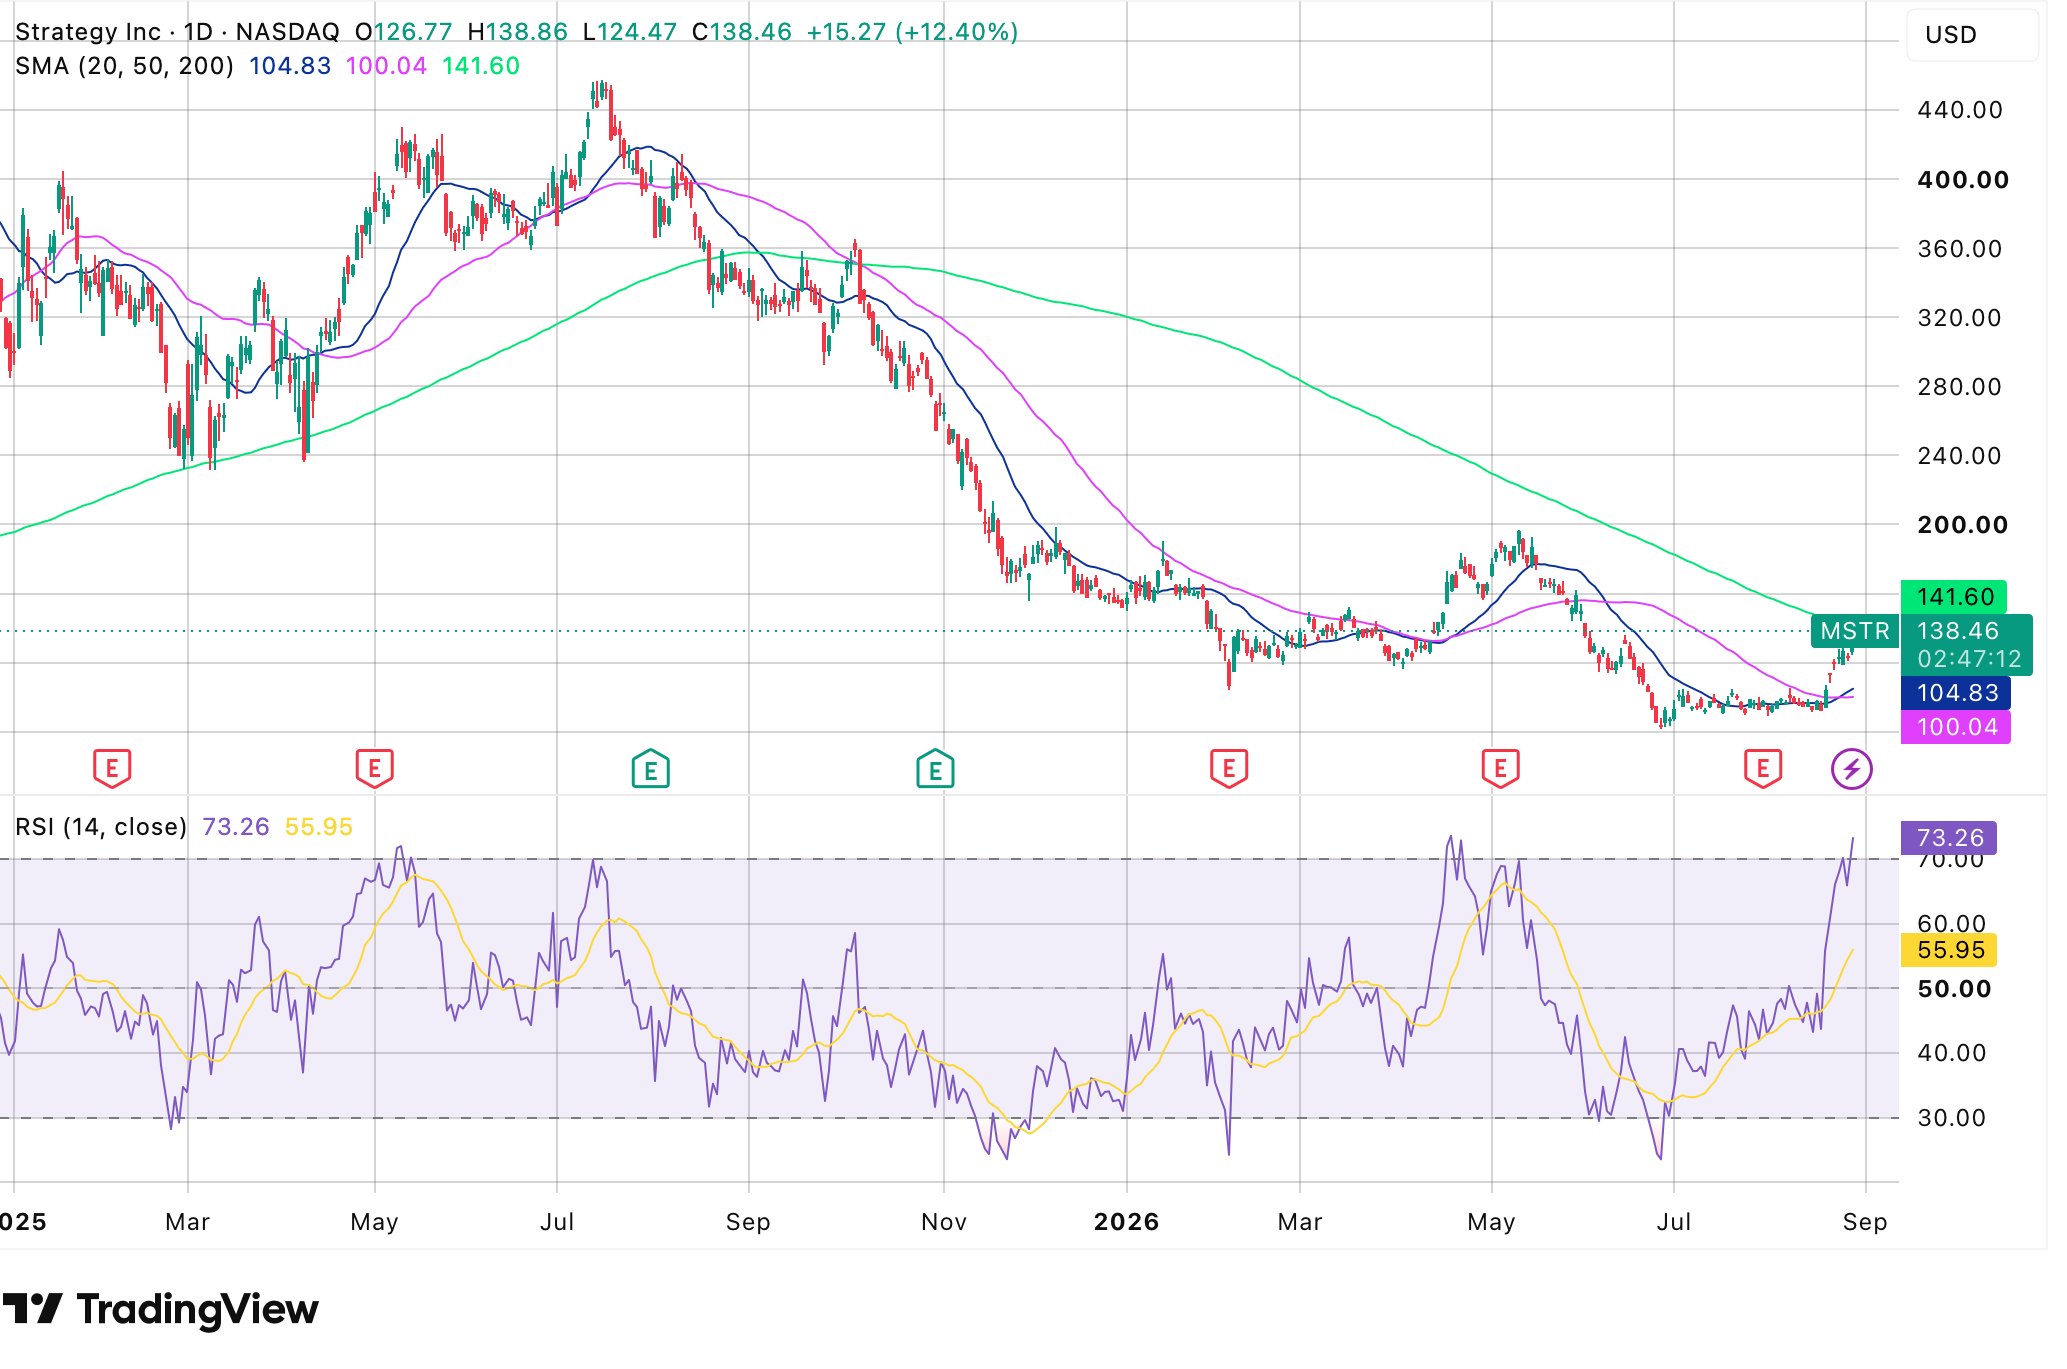Click the blue 104.83 value in SMA legend
This screenshot has width=2067, height=1369.
pos(290,66)
